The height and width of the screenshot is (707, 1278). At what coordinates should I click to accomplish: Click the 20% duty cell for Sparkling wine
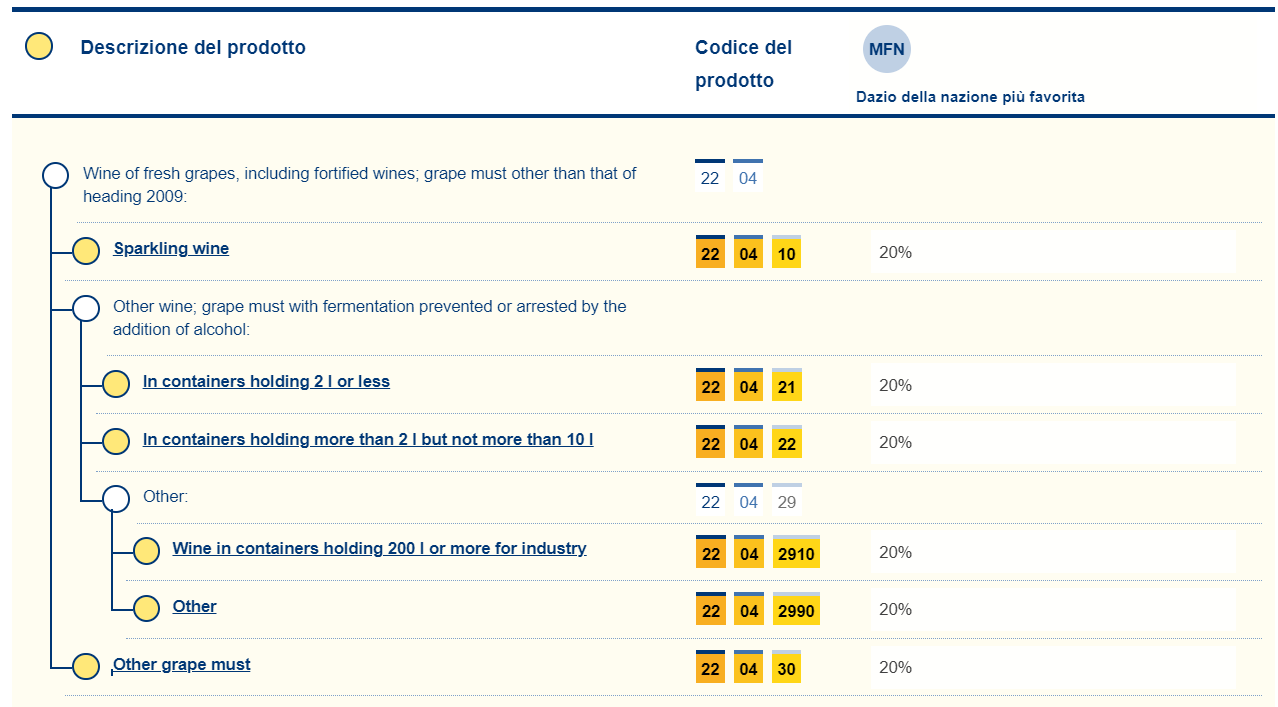coord(1050,253)
